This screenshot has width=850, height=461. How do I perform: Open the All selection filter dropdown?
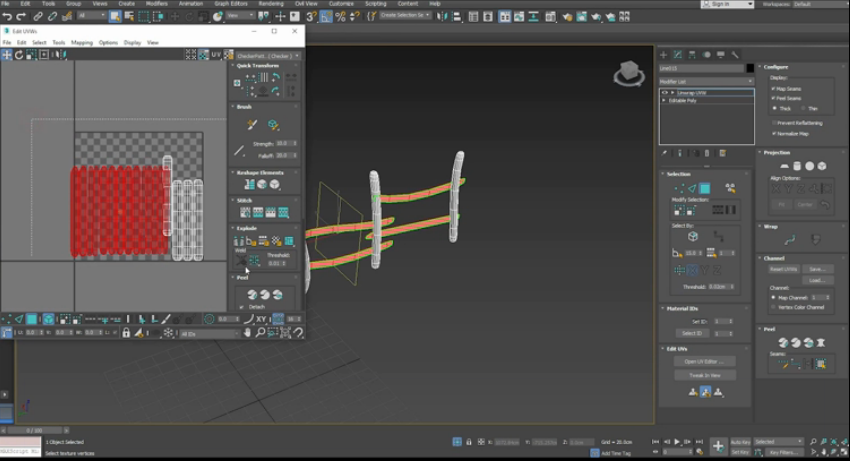tap(91, 16)
